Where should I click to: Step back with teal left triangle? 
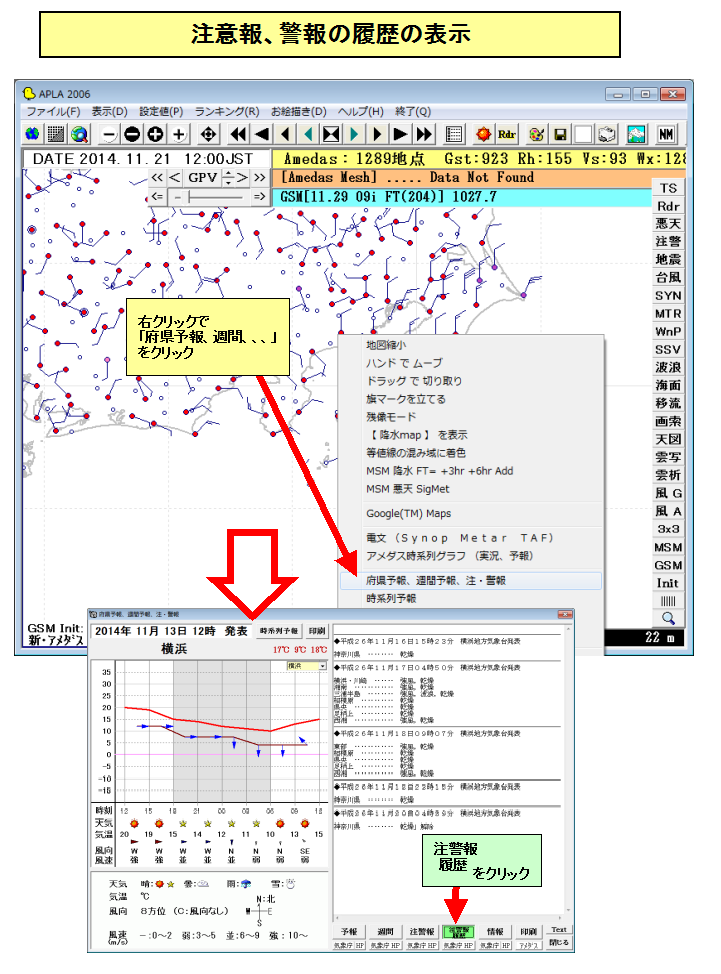tap(308, 134)
